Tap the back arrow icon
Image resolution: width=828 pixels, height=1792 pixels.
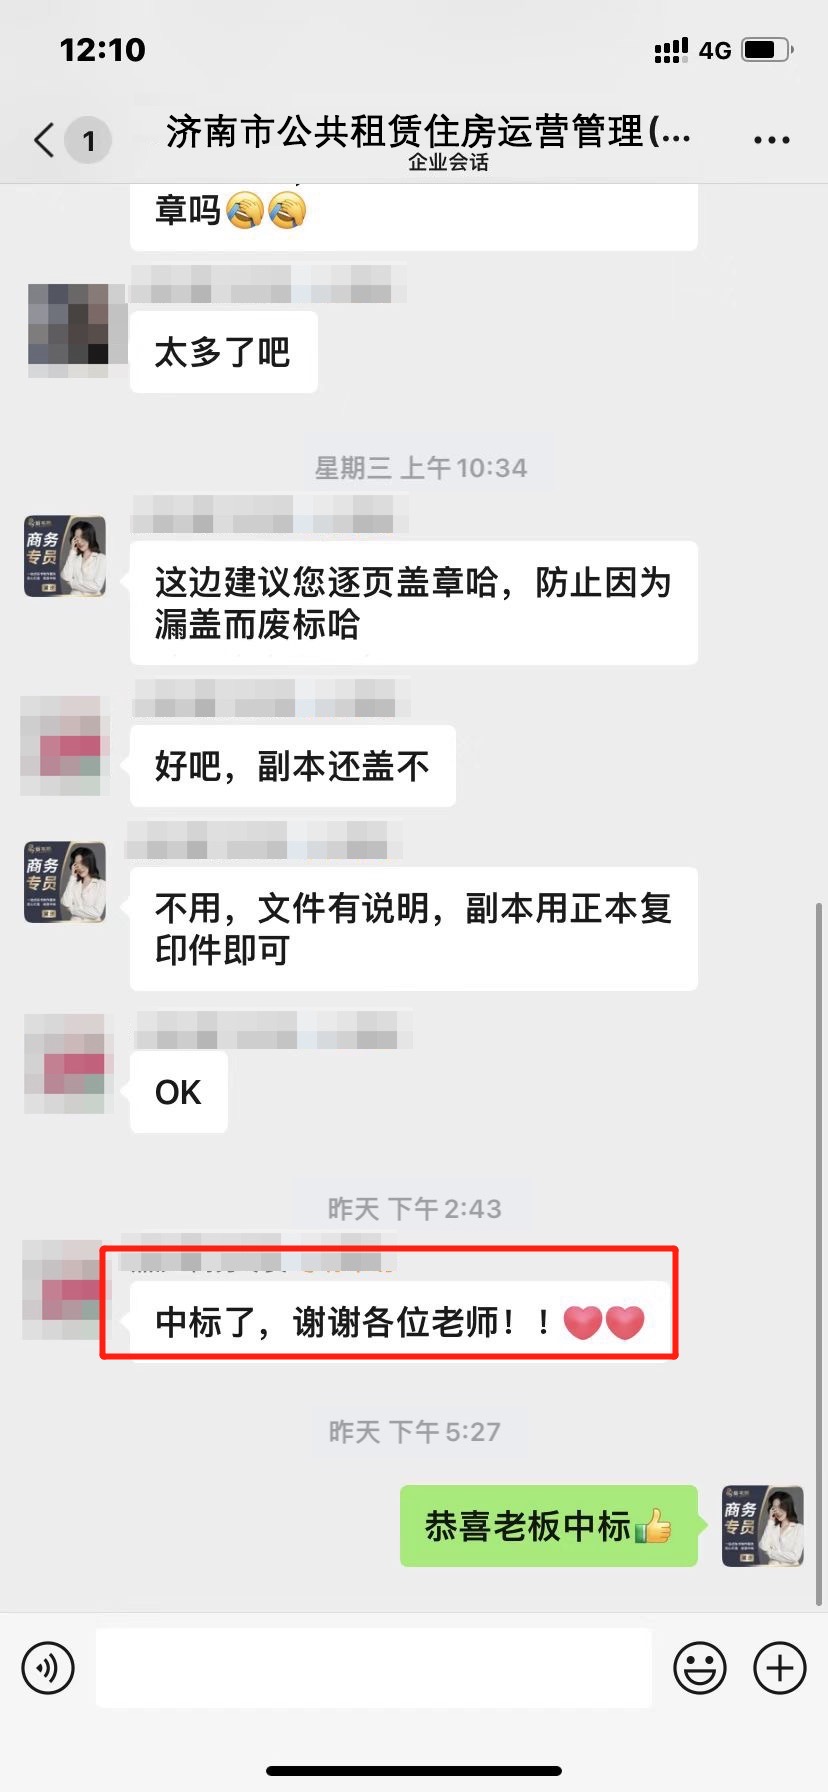coord(44,140)
